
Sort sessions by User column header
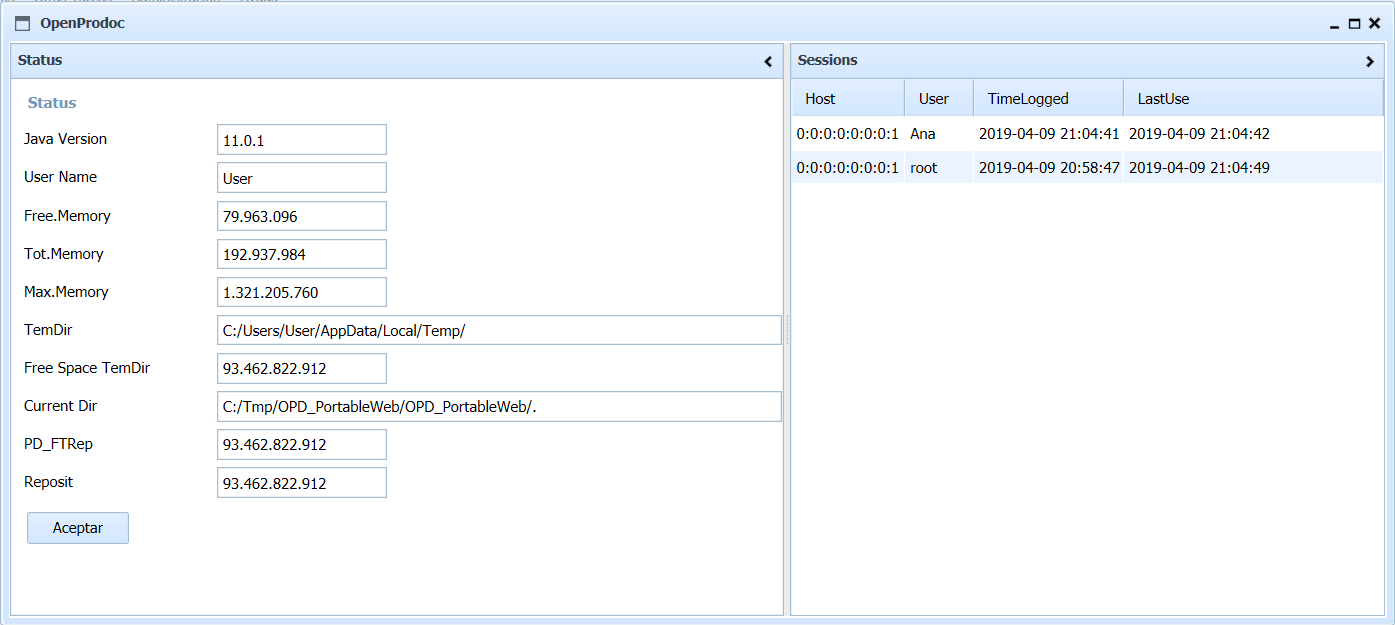[939, 98]
